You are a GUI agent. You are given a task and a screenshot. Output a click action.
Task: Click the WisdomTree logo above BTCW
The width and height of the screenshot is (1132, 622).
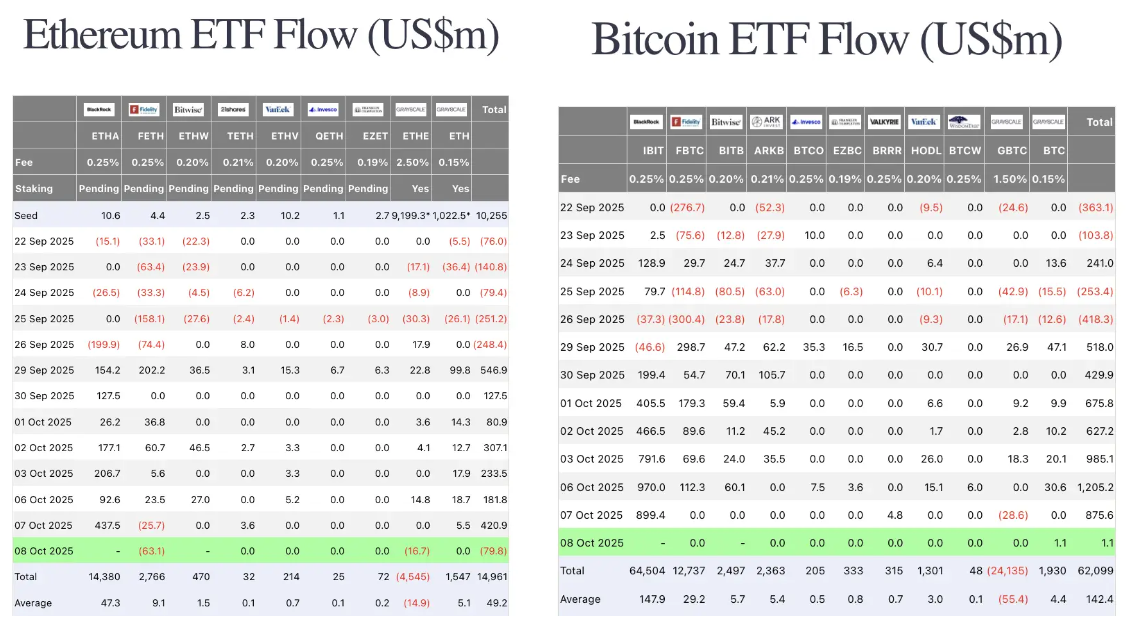(962, 122)
